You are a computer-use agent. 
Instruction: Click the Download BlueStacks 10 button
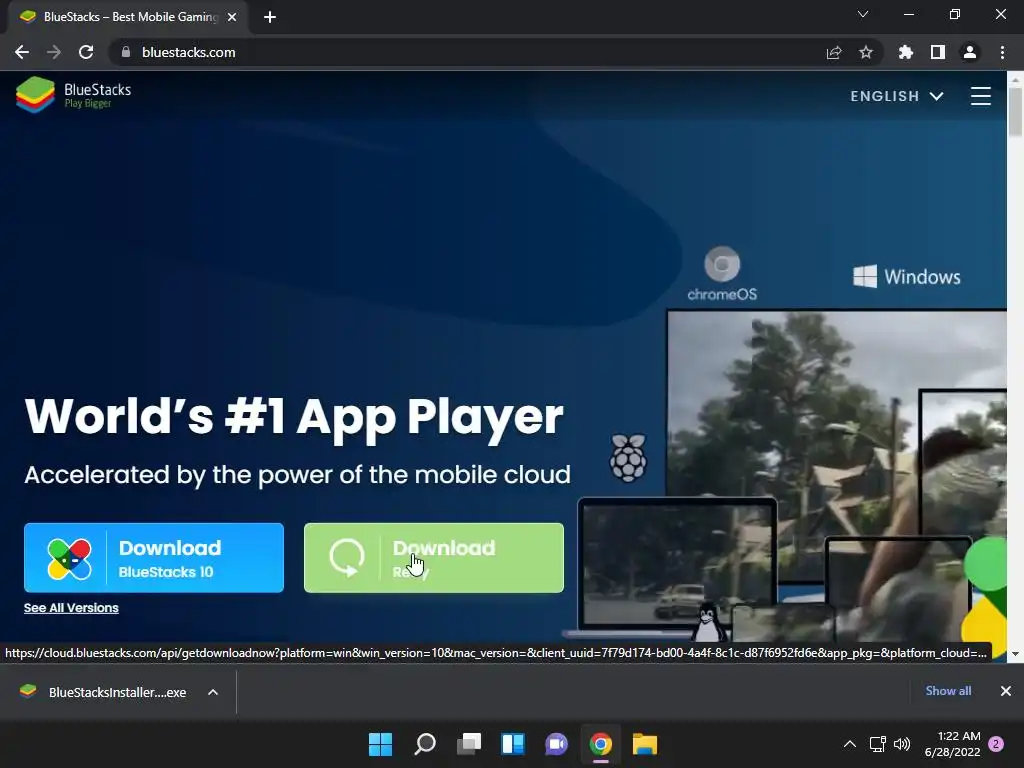tap(154, 558)
